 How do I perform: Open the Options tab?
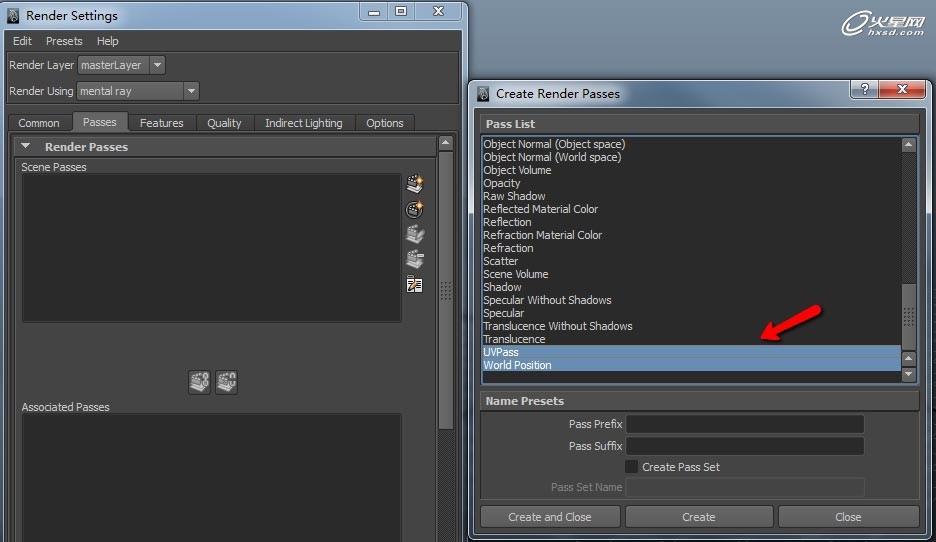384,123
